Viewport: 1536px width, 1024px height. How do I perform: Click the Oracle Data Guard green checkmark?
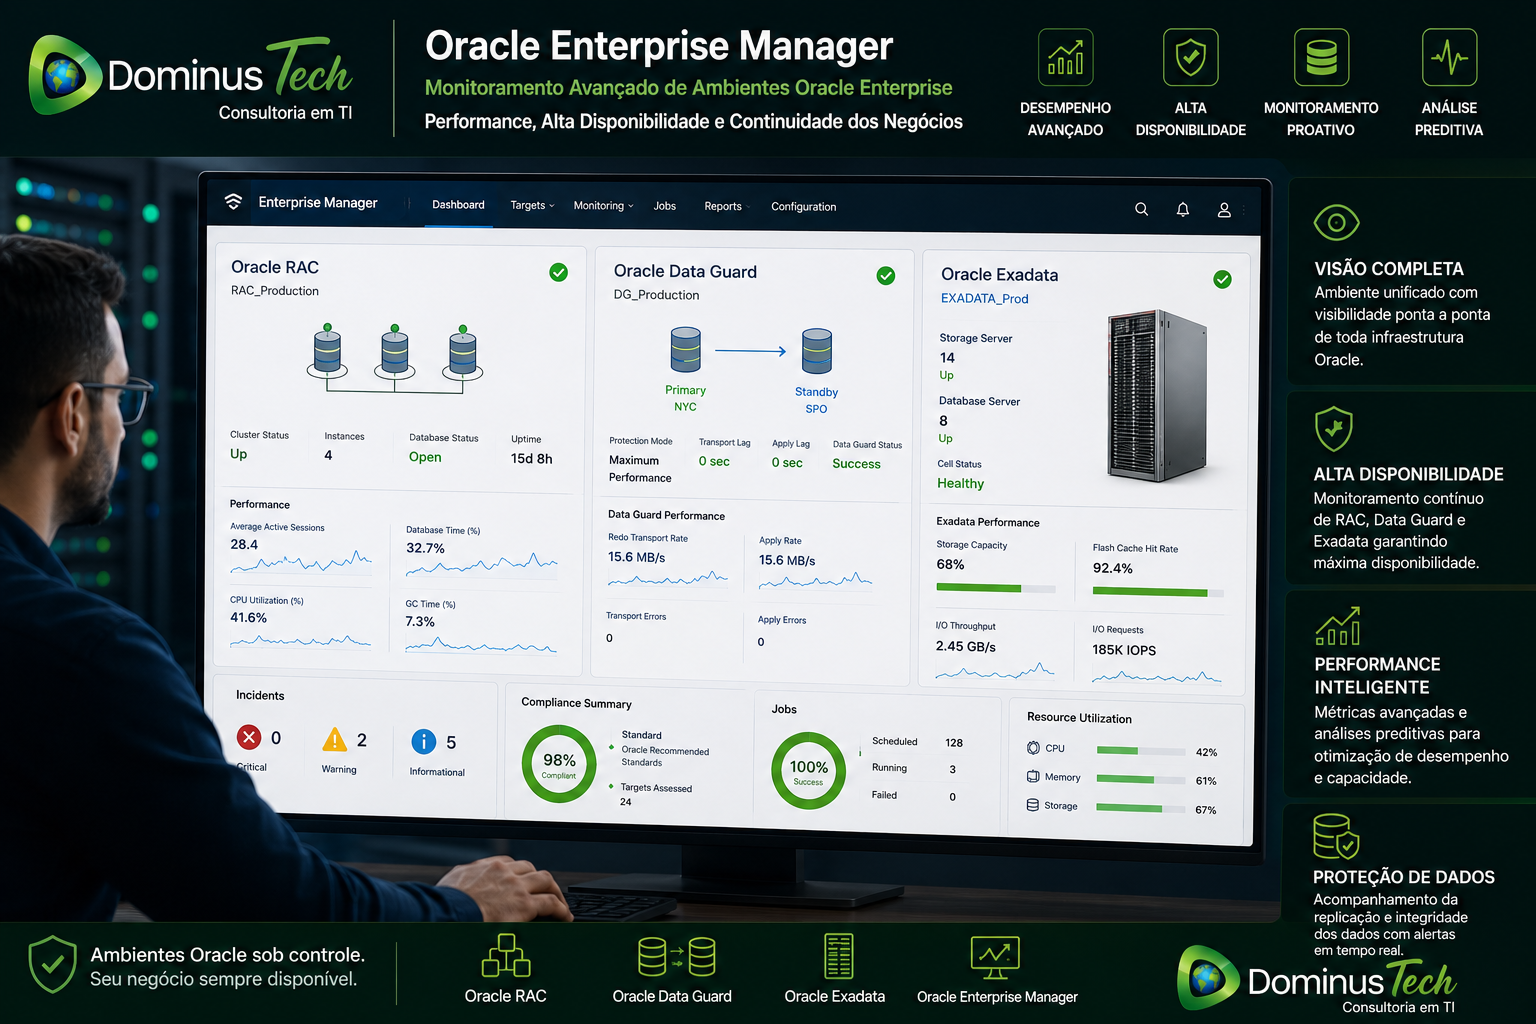click(x=885, y=276)
